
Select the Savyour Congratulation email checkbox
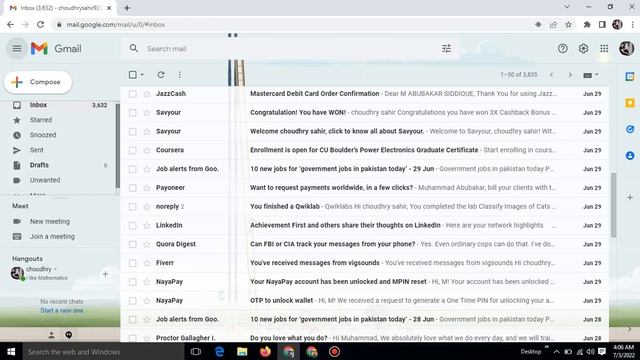point(133,113)
